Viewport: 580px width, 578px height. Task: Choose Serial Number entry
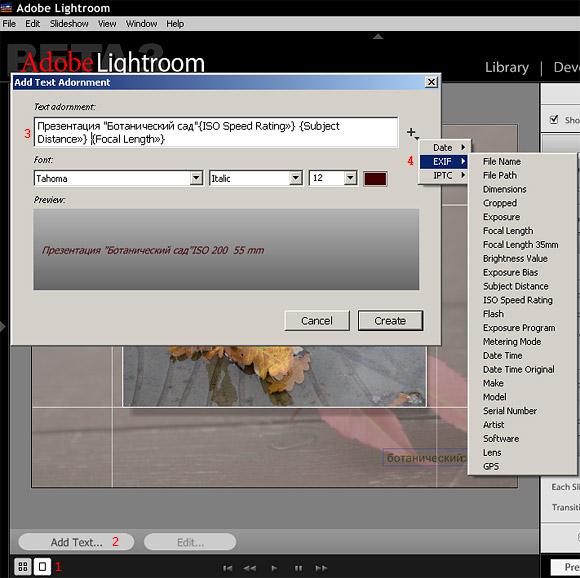(x=510, y=411)
